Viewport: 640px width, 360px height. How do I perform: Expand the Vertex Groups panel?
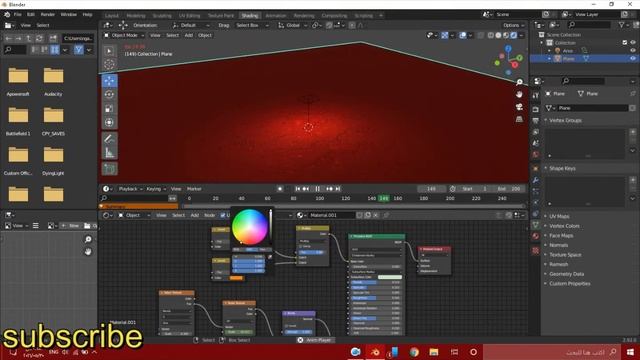(565, 120)
